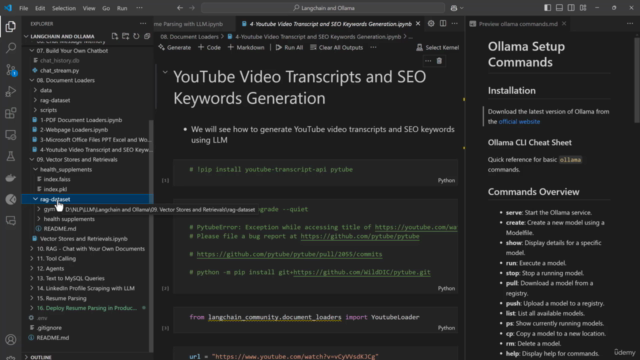Open the Docker view icon
The height and width of the screenshot is (360, 640).
(11, 178)
